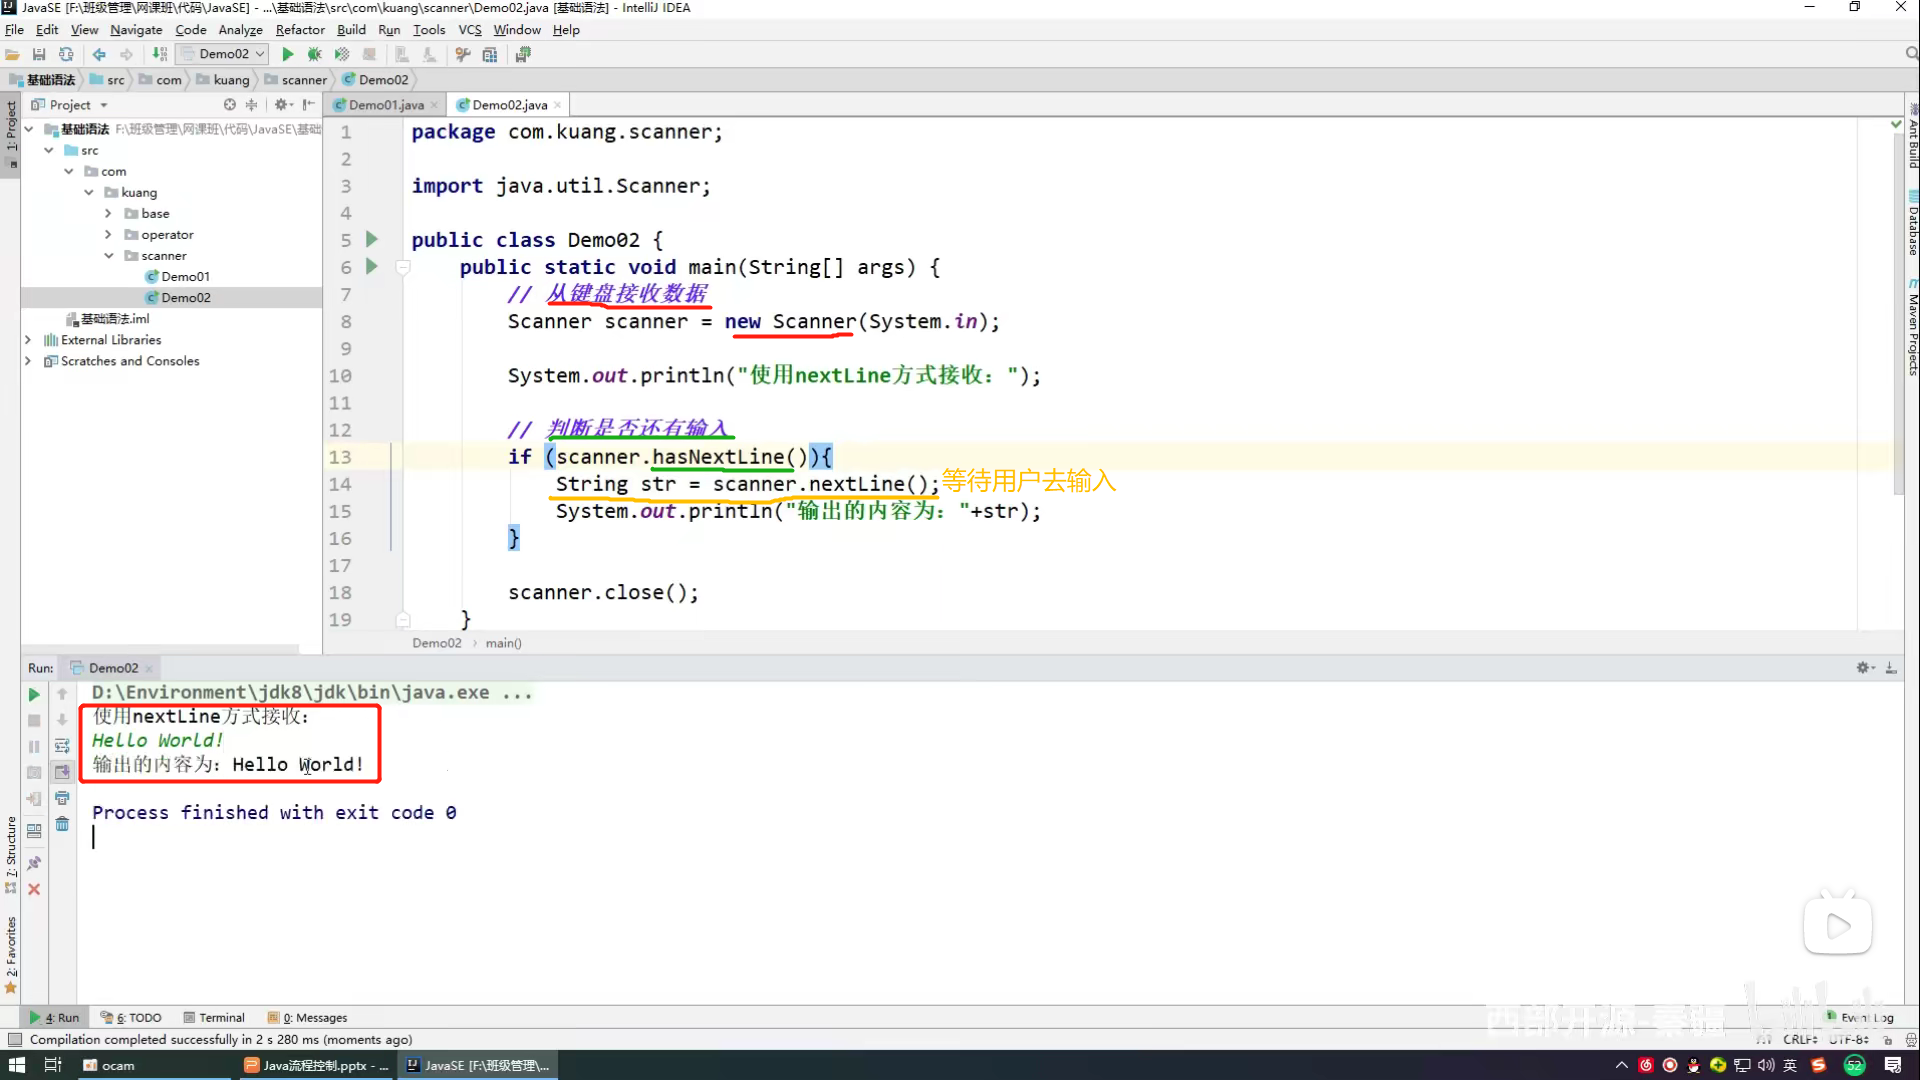This screenshot has width=1920, height=1080.
Task: Open Project Structure via wrench icon
Action: pos(463,55)
